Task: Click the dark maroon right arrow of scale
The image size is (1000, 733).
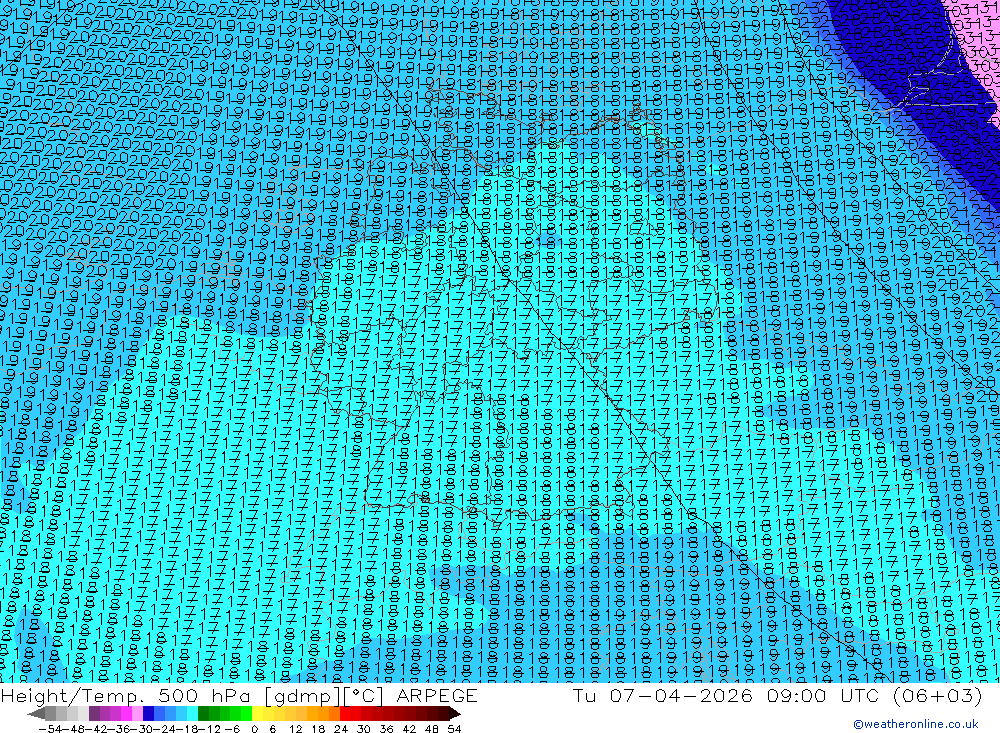Action: tap(455, 714)
